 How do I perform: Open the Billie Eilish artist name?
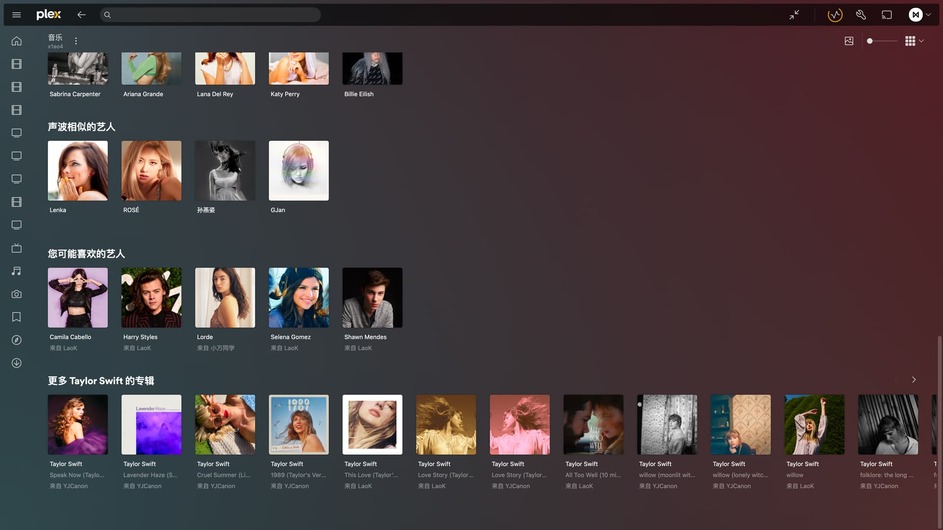pyautogui.click(x=359, y=94)
